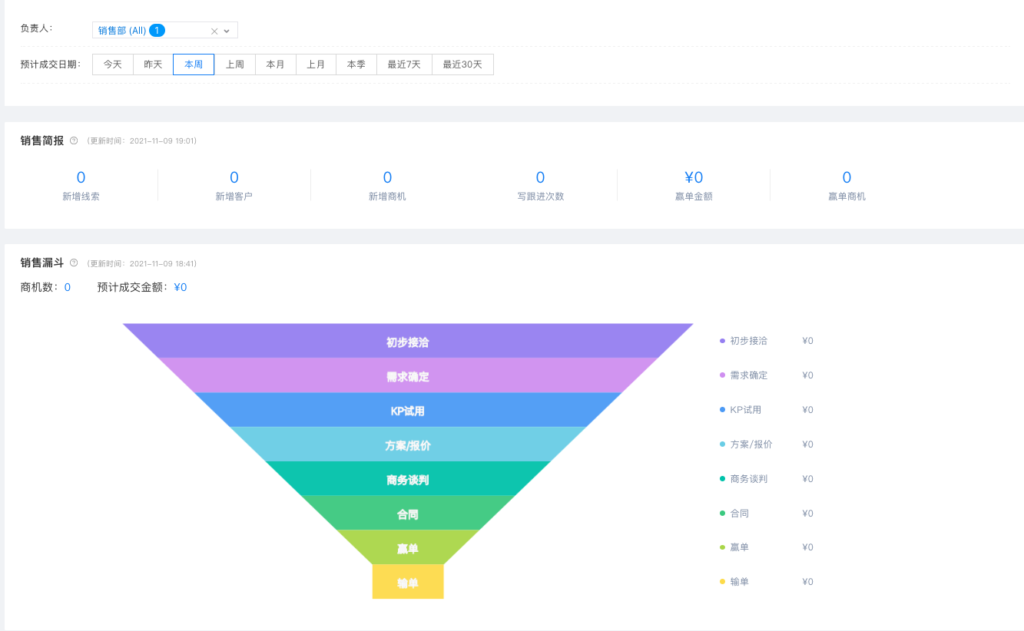Switch to 本月 date filter
The width and height of the screenshot is (1024, 631).
coord(275,64)
